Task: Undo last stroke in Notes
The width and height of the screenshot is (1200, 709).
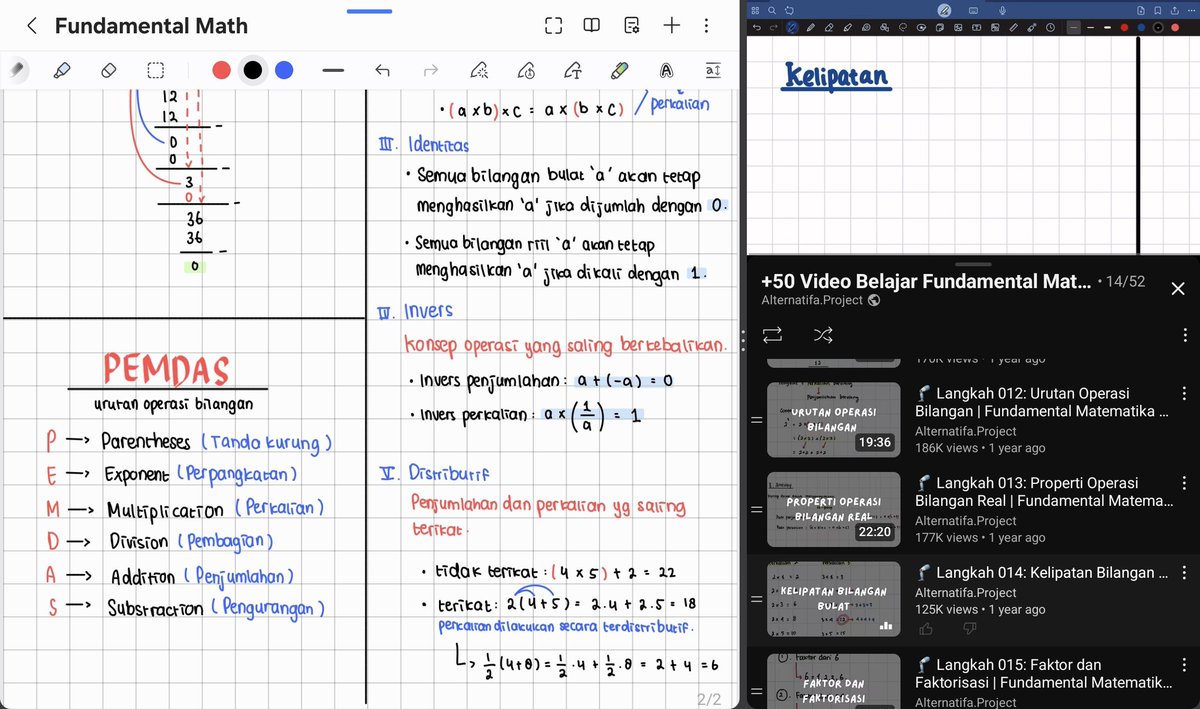Action: [x=382, y=70]
